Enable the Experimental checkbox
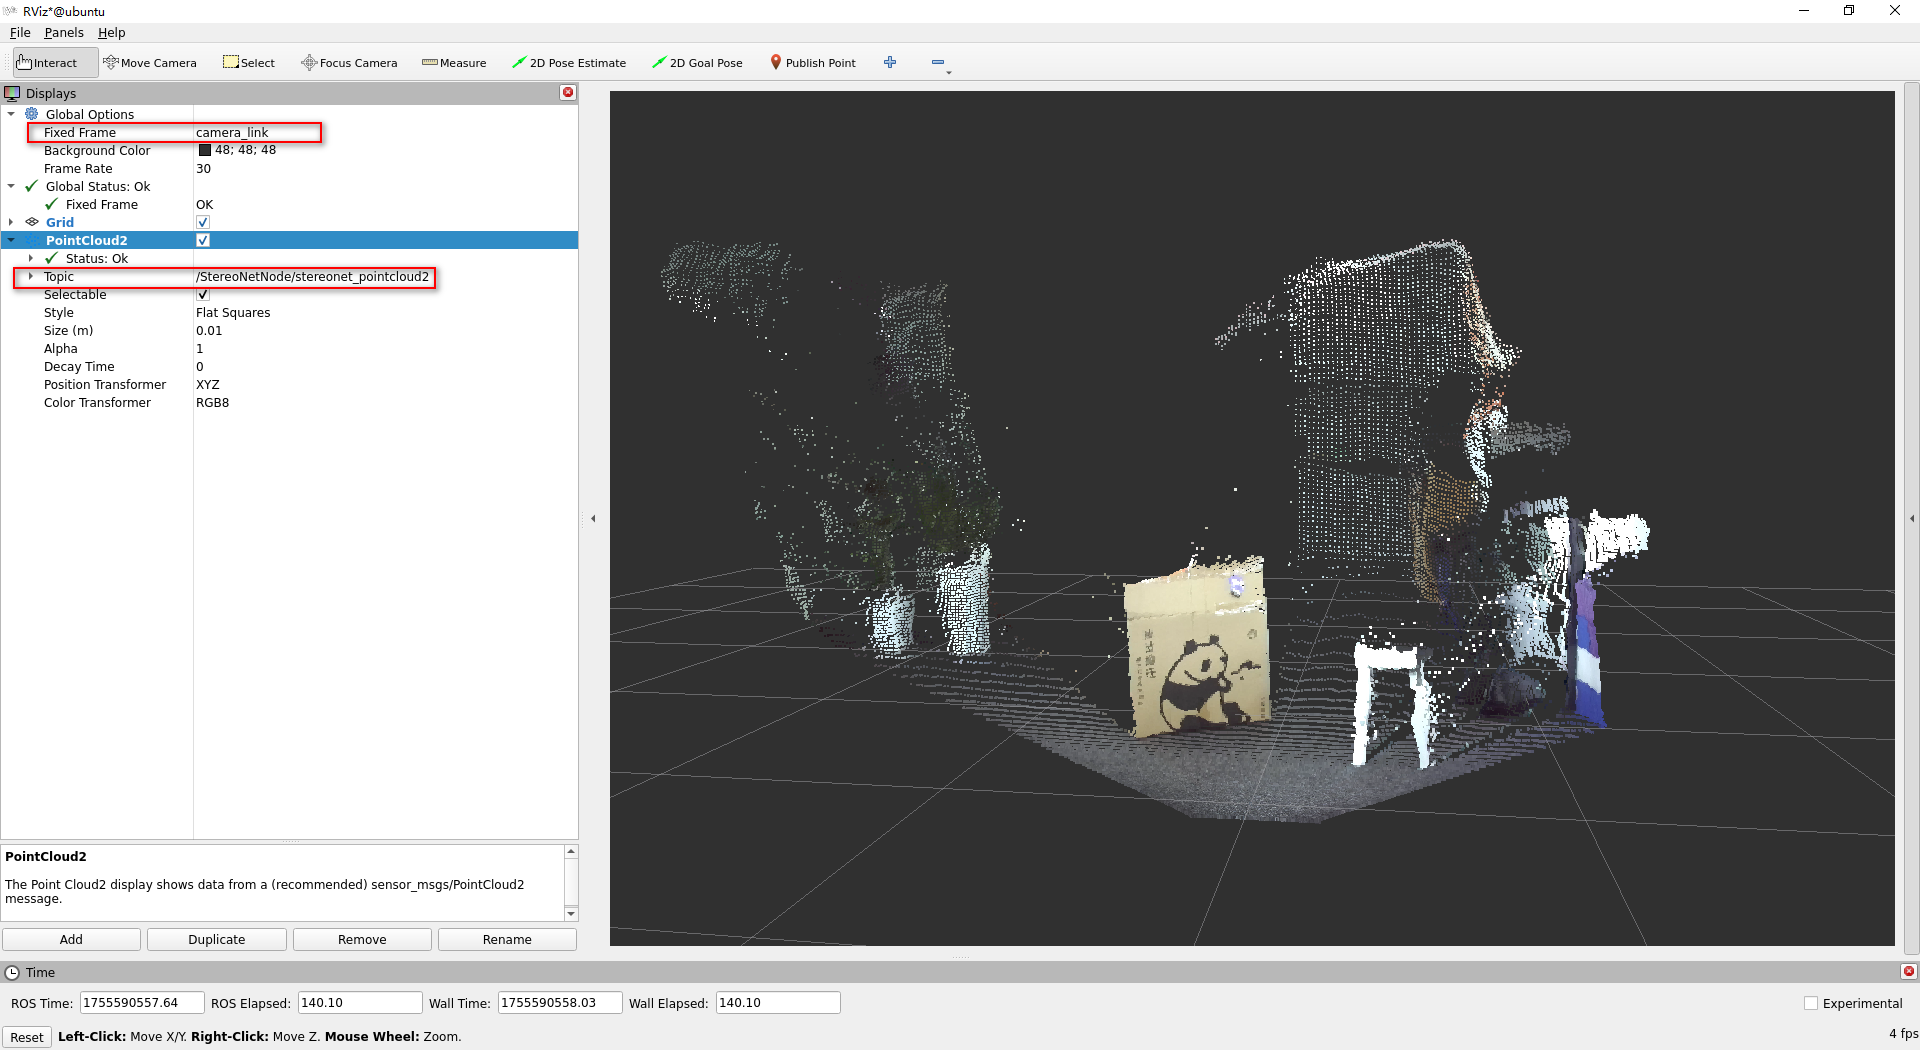Viewport: 1920px width, 1050px height. [x=1810, y=1003]
